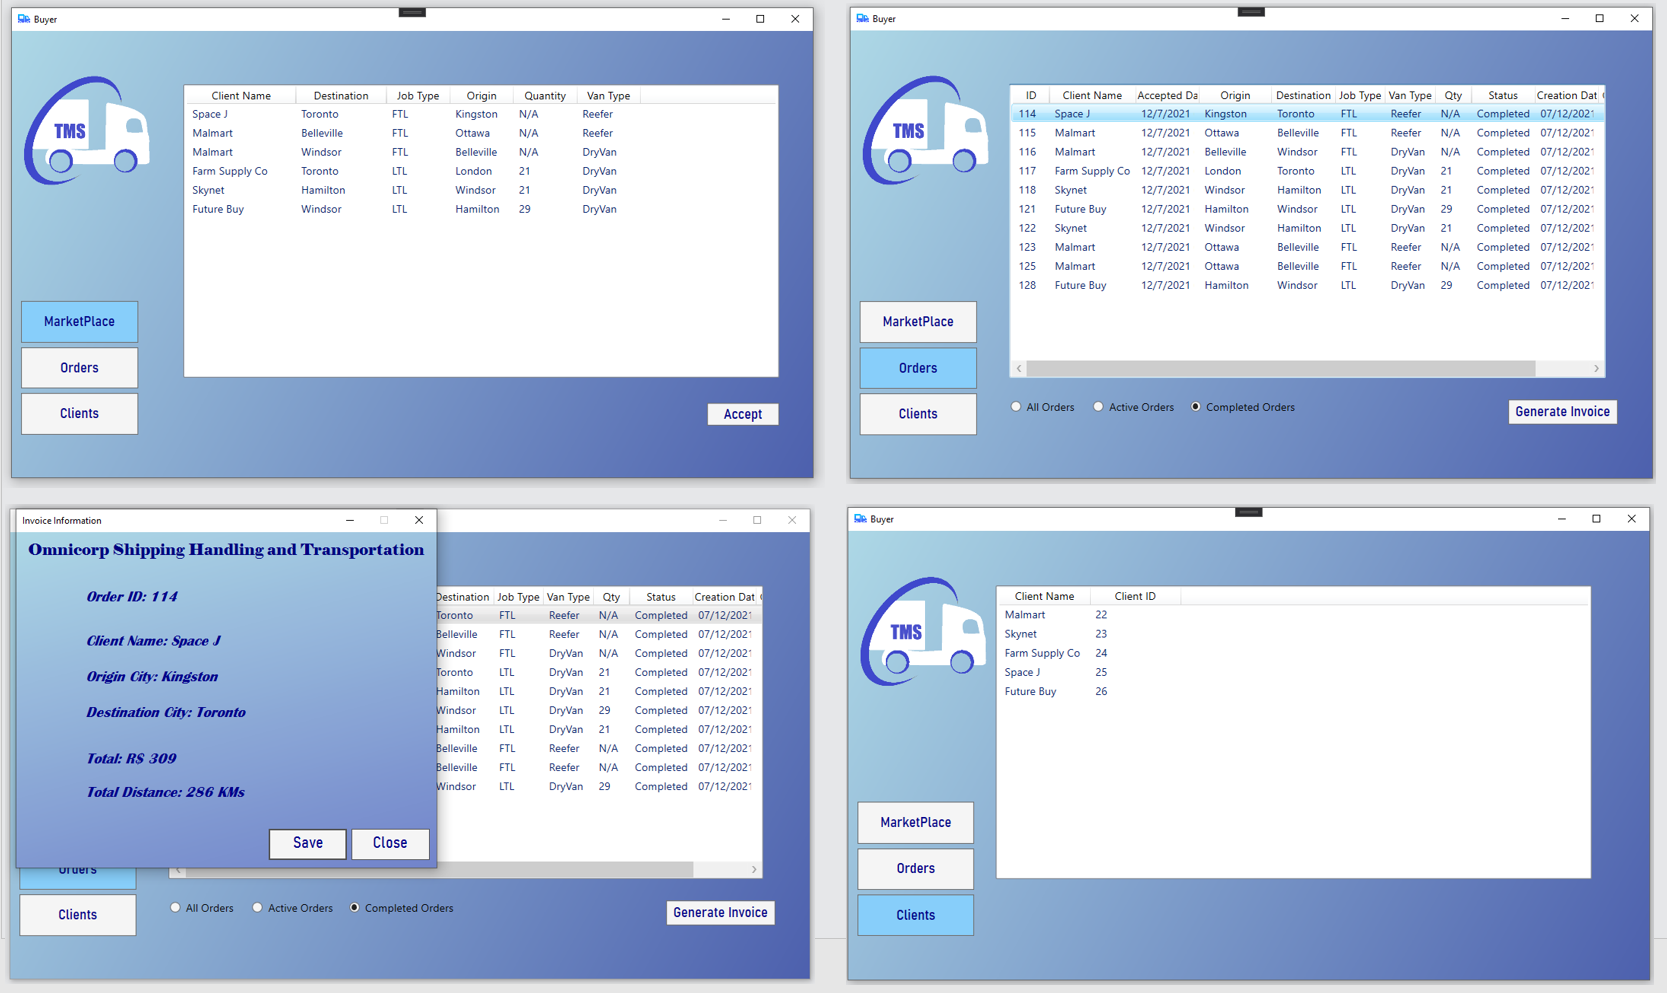
Task: Select Space J row in marketplace table
Action: (481, 114)
